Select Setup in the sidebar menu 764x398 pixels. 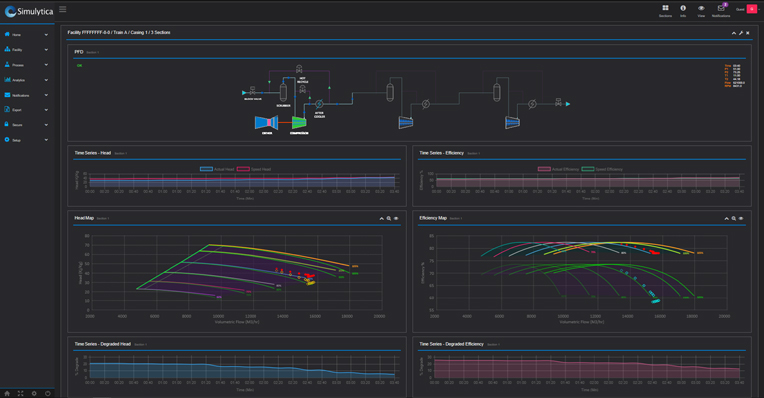[17, 140]
